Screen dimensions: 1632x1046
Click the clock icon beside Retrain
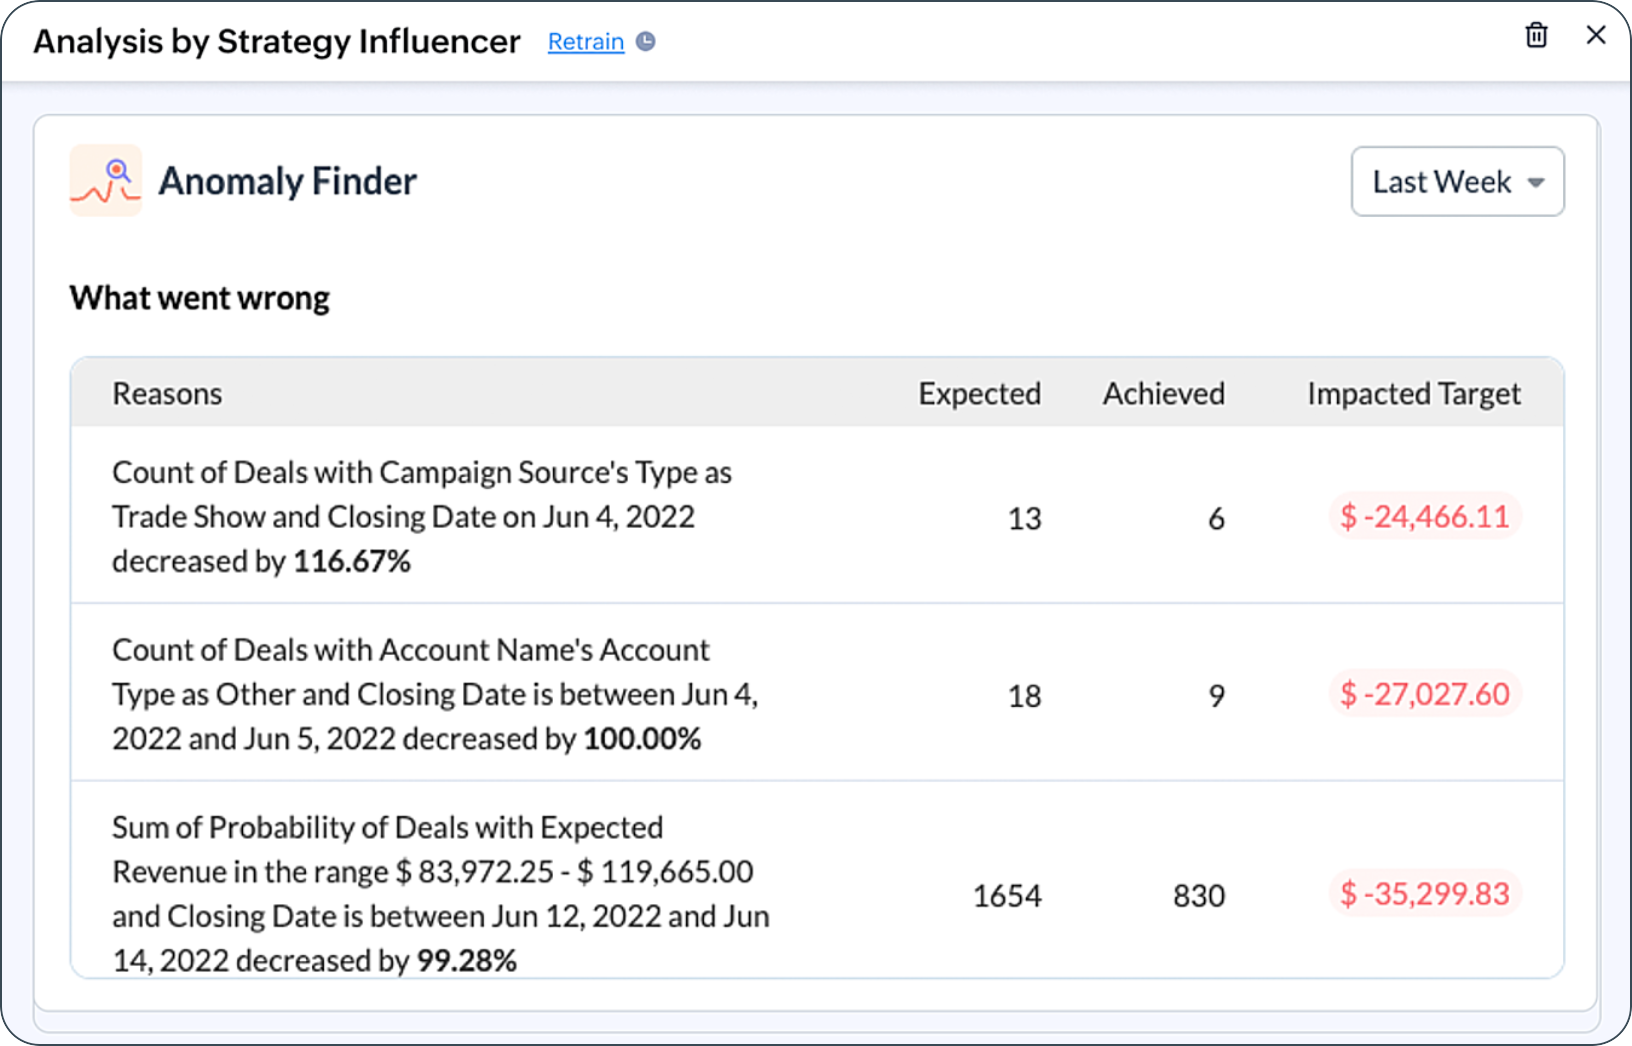coord(646,42)
